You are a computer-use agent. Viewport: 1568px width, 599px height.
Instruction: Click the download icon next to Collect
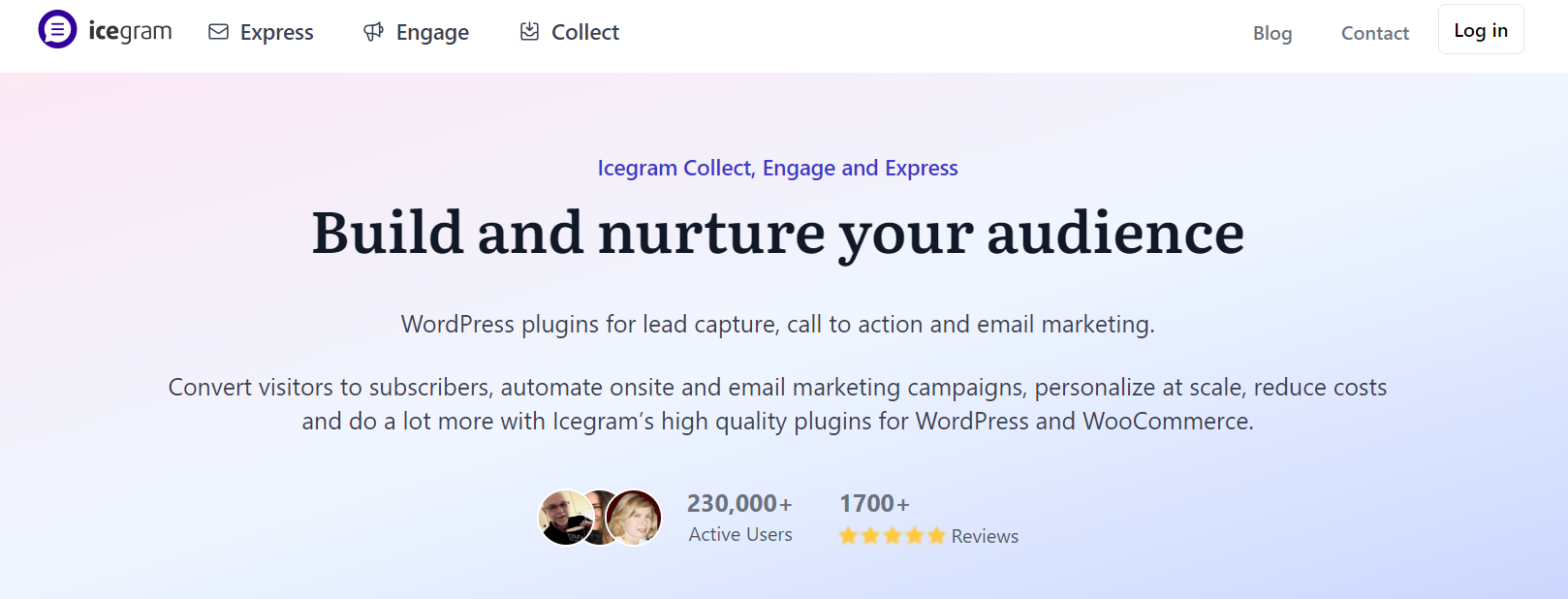tap(527, 31)
